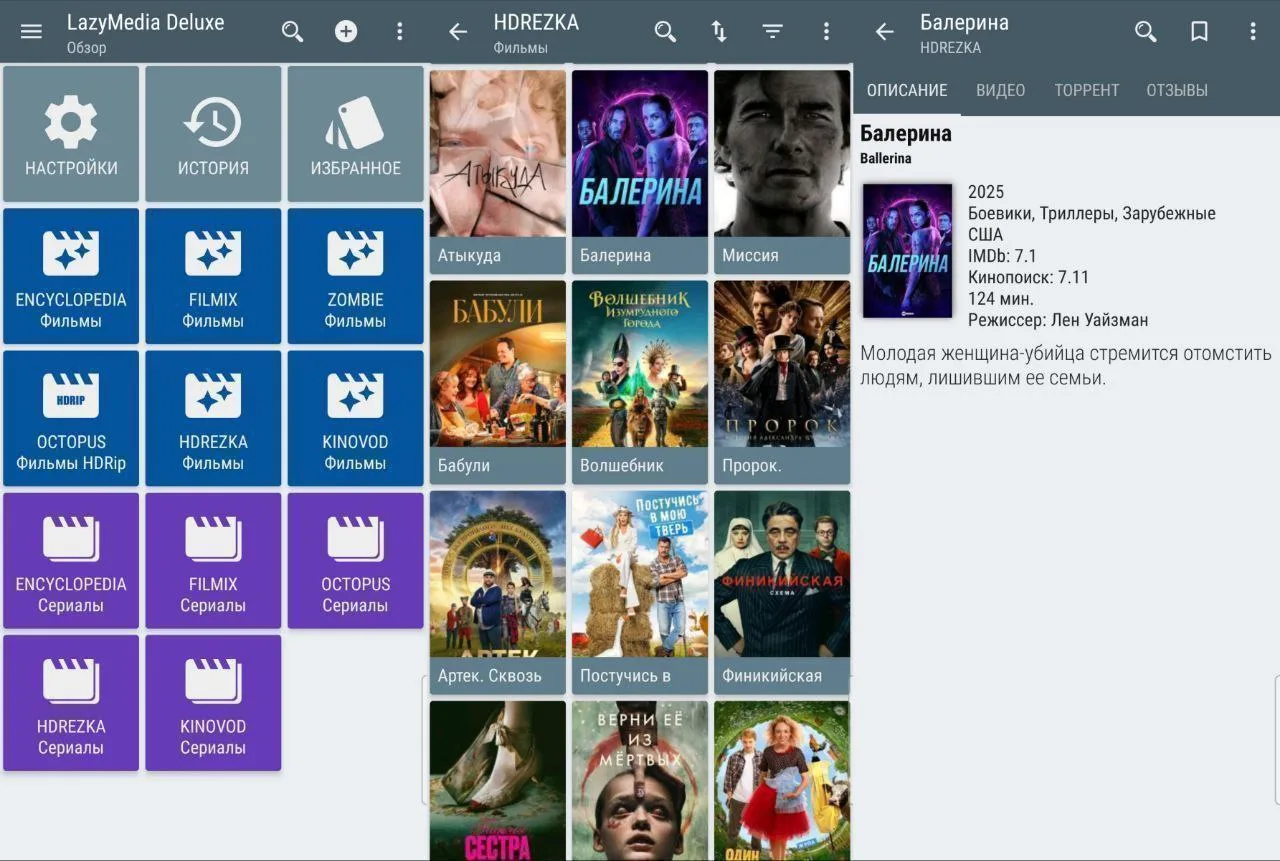Open FILMIX Фильмы tile
Image resolution: width=1280 pixels, height=861 pixels.
point(213,276)
